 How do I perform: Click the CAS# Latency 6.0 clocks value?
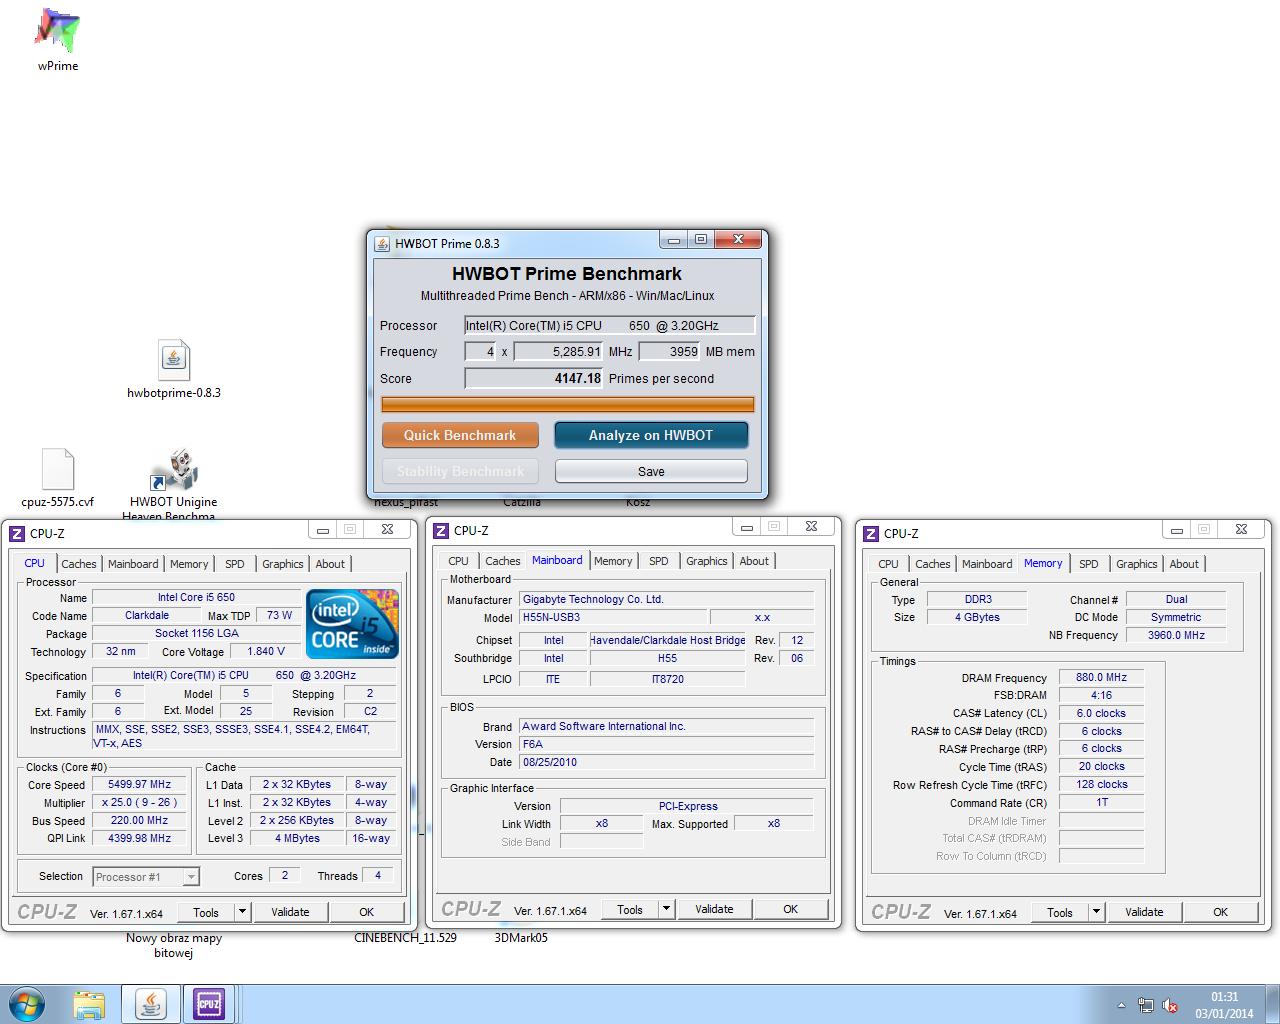pos(1101,713)
